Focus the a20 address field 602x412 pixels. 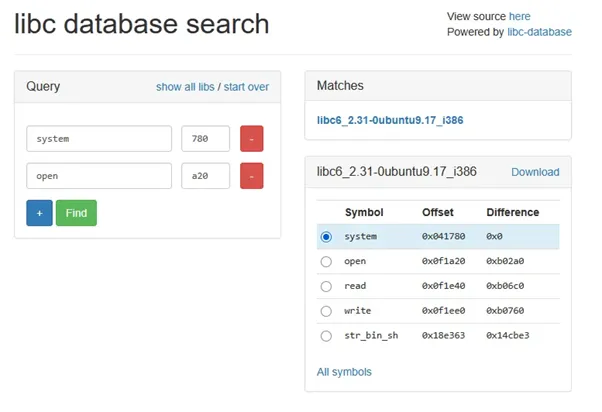(205, 176)
